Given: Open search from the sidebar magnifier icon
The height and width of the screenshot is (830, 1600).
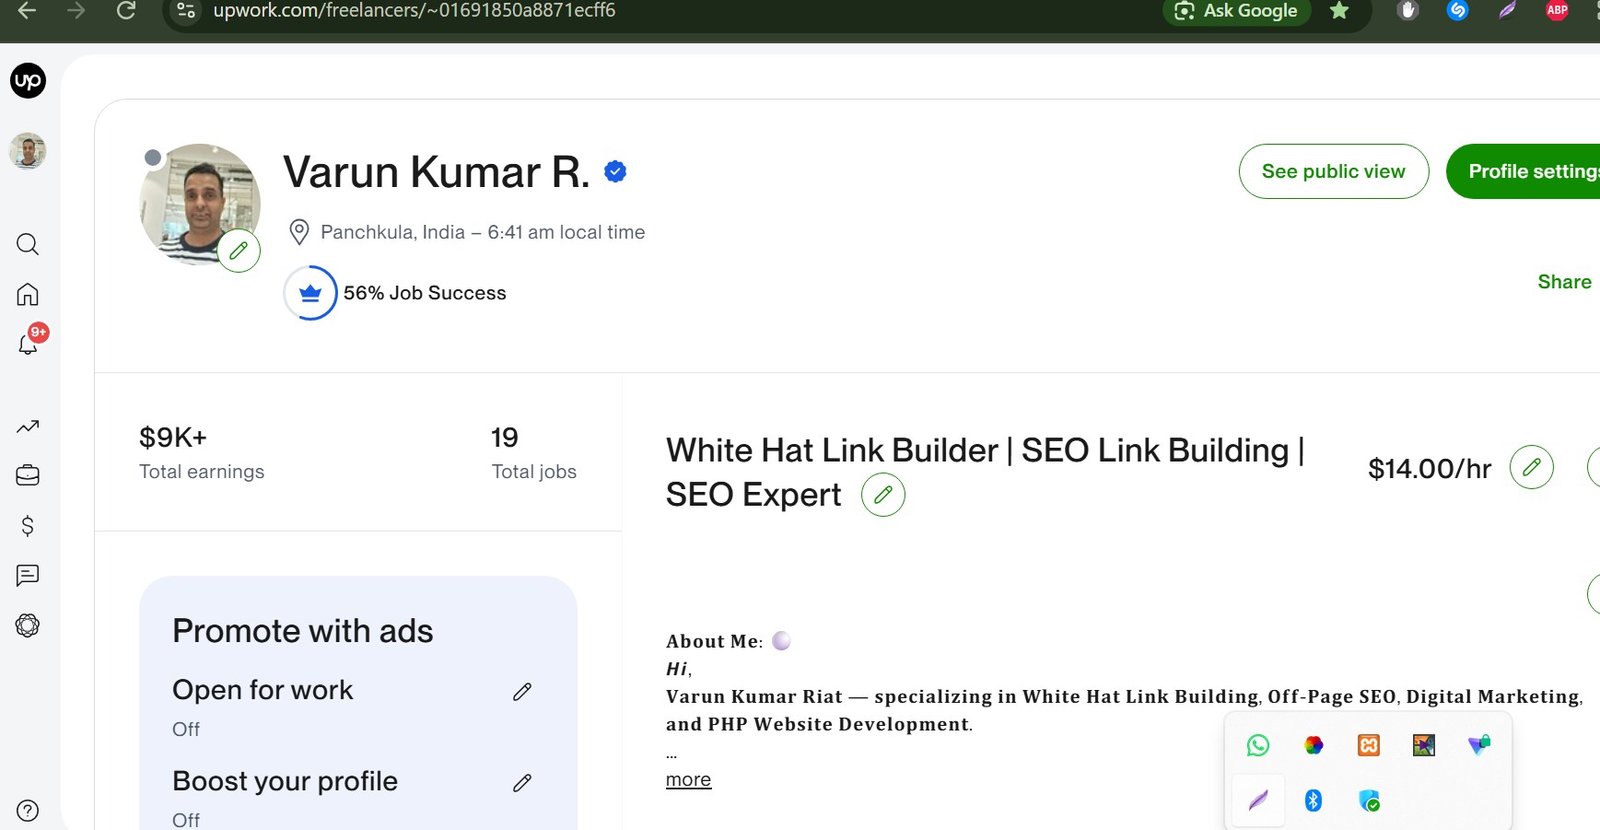Looking at the screenshot, I should click(x=28, y=244).
